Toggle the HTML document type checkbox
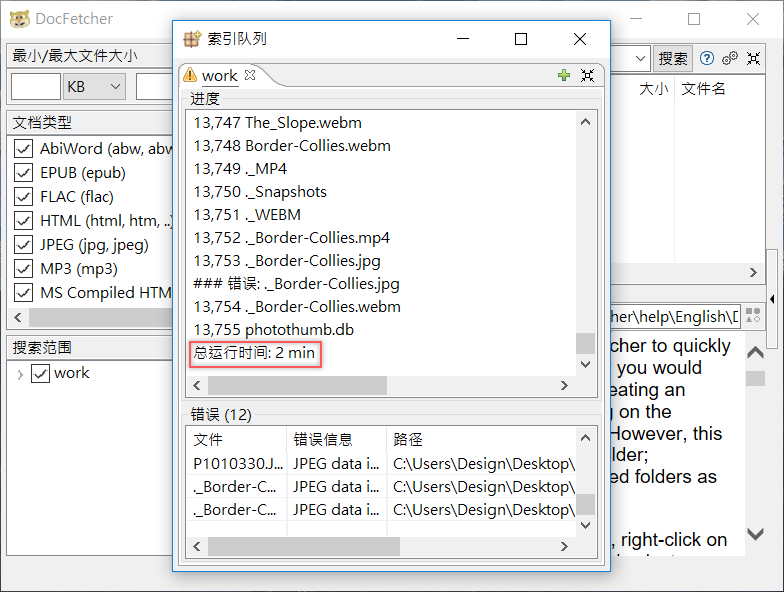The height and width of the screenshot is (592, 784). coord(24,220)
